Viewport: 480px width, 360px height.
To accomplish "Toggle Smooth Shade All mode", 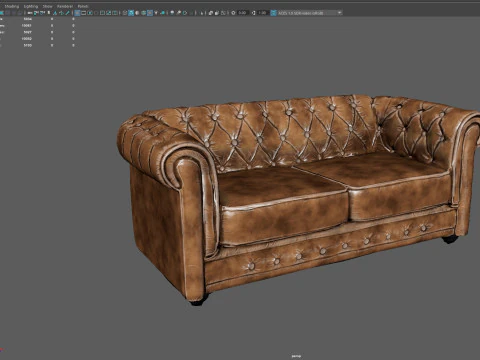I will point(131,13).
